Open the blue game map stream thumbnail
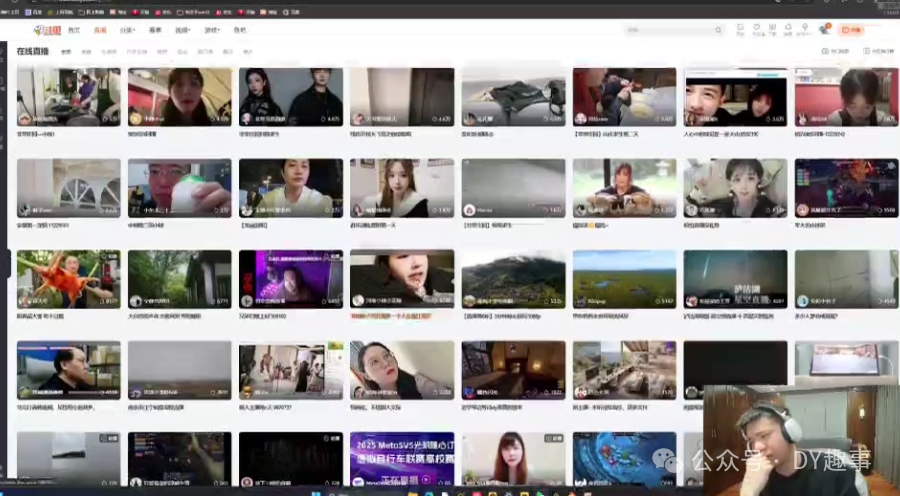Image resolution: width=900 pixels, height=496 pixels. [624, 459]
